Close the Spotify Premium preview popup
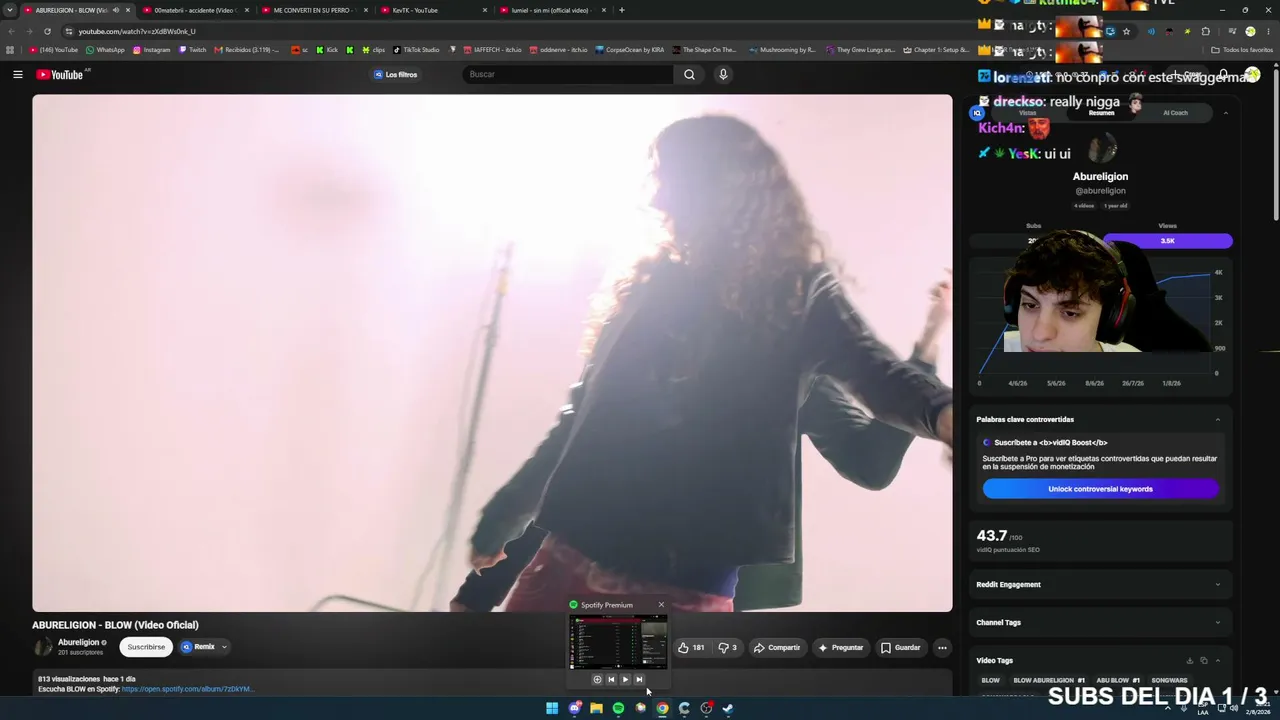This screenshot has width=1280, height=720. tap(661, 605)
